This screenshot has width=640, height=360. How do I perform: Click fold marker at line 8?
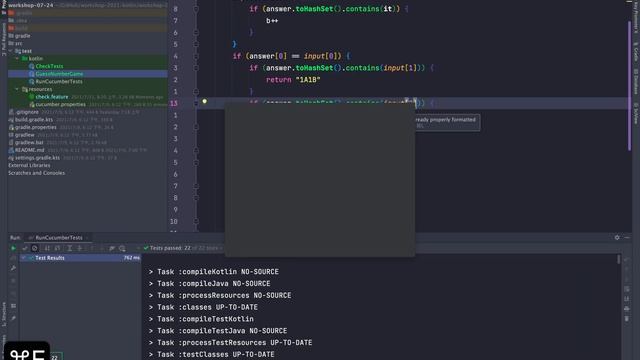196,9
